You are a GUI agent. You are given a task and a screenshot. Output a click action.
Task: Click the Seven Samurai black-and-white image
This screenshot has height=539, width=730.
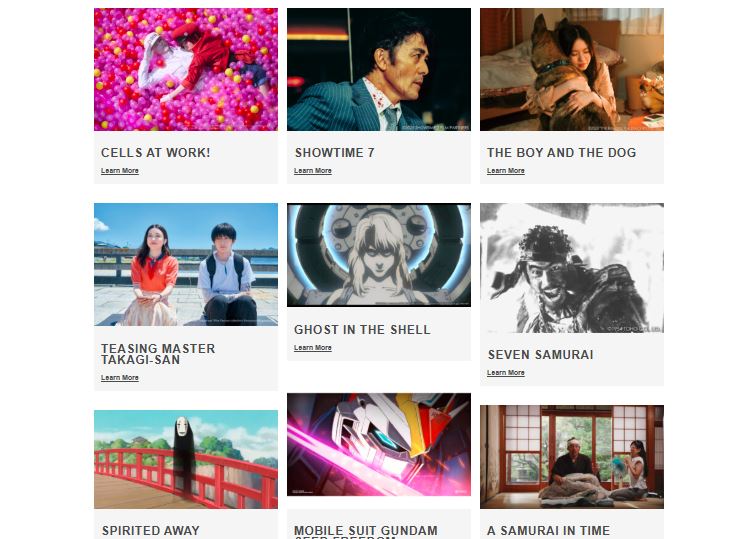coord(572,268)
